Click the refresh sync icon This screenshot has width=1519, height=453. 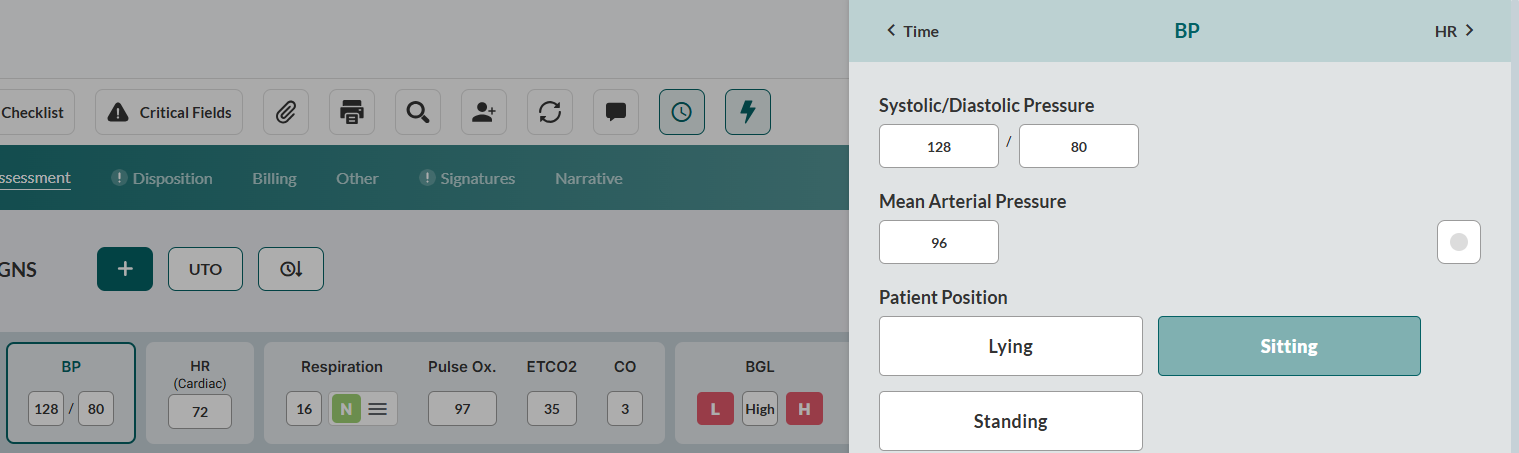pos(550,112)
